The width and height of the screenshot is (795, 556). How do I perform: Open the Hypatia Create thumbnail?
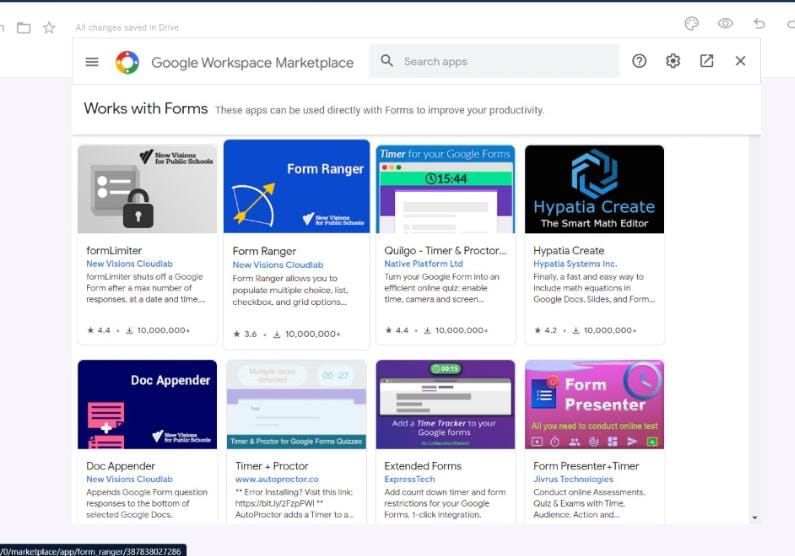(594, 189)
